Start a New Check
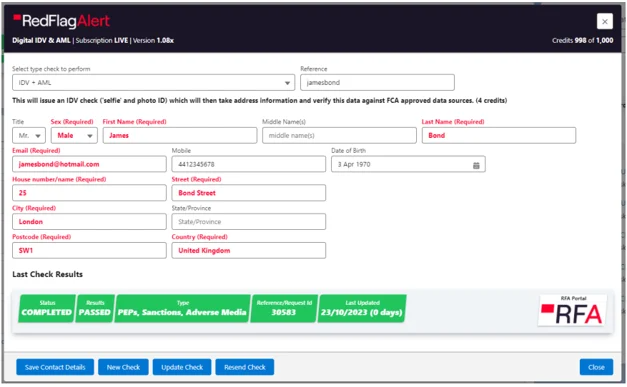The height and width of the screenshot is (387, 627). 123,367
